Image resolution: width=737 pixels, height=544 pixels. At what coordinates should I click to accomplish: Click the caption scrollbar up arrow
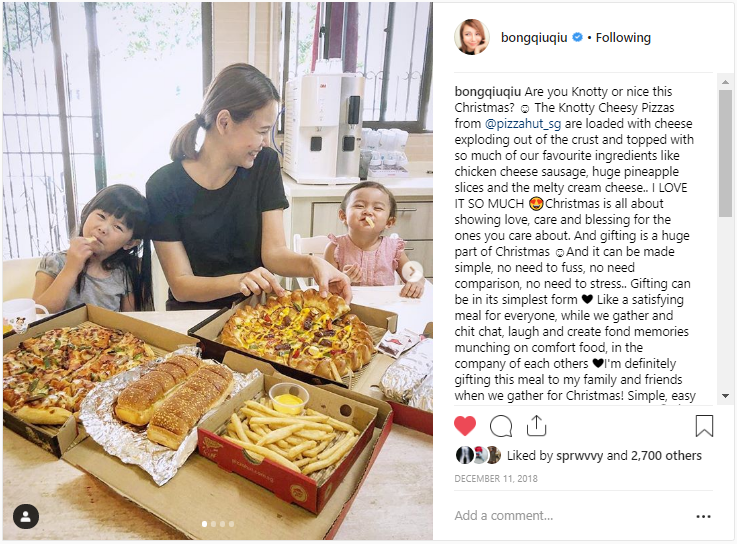tap(725, 82)
